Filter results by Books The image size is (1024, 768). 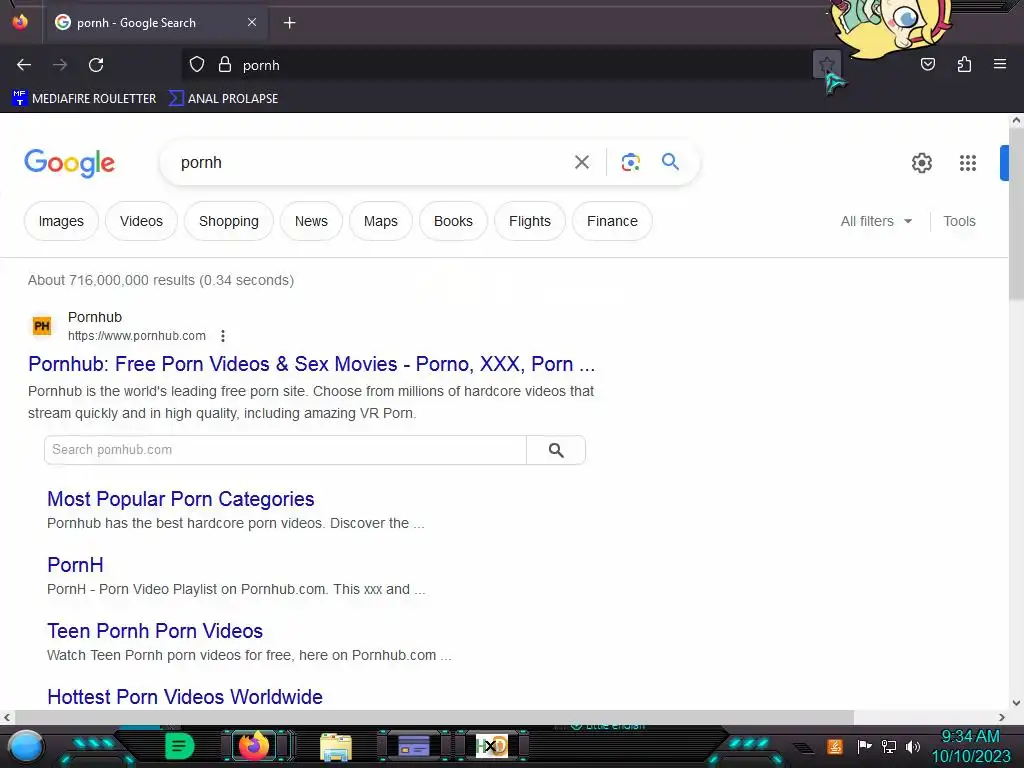pyautogui.click(x=453, y=221)
